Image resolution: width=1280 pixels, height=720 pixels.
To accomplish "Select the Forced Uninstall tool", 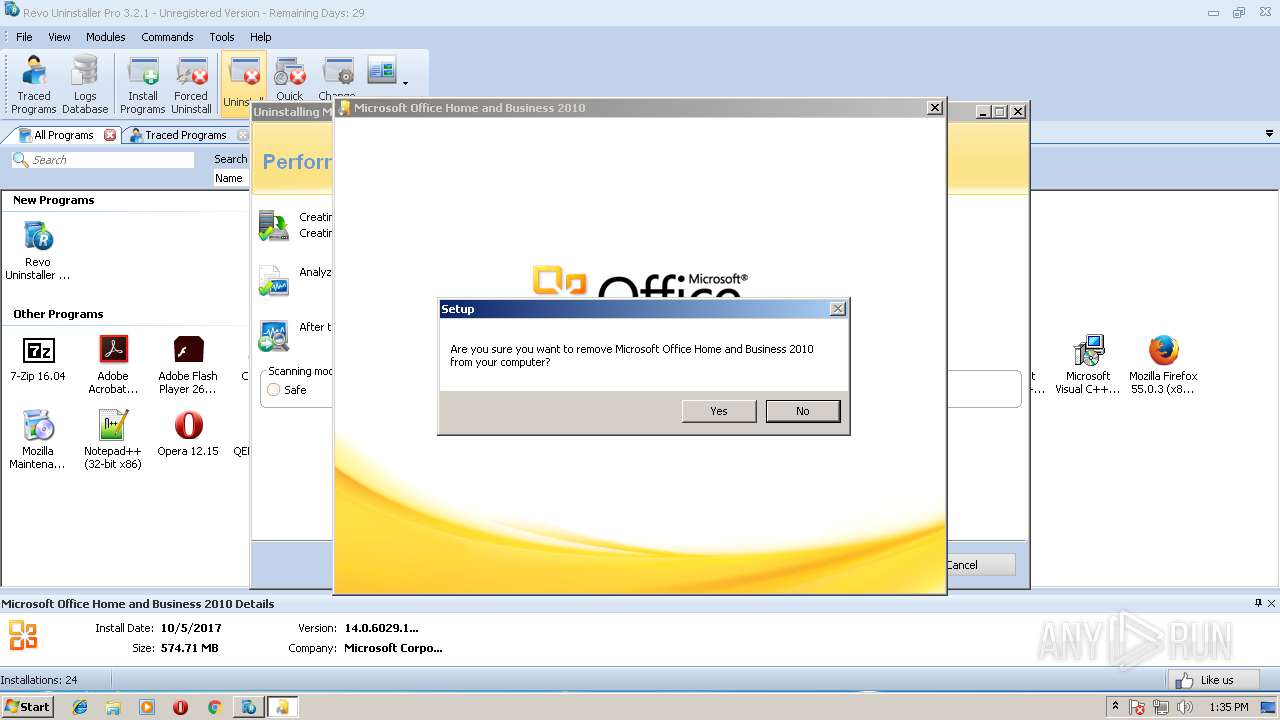I will (x=191, y=85).
